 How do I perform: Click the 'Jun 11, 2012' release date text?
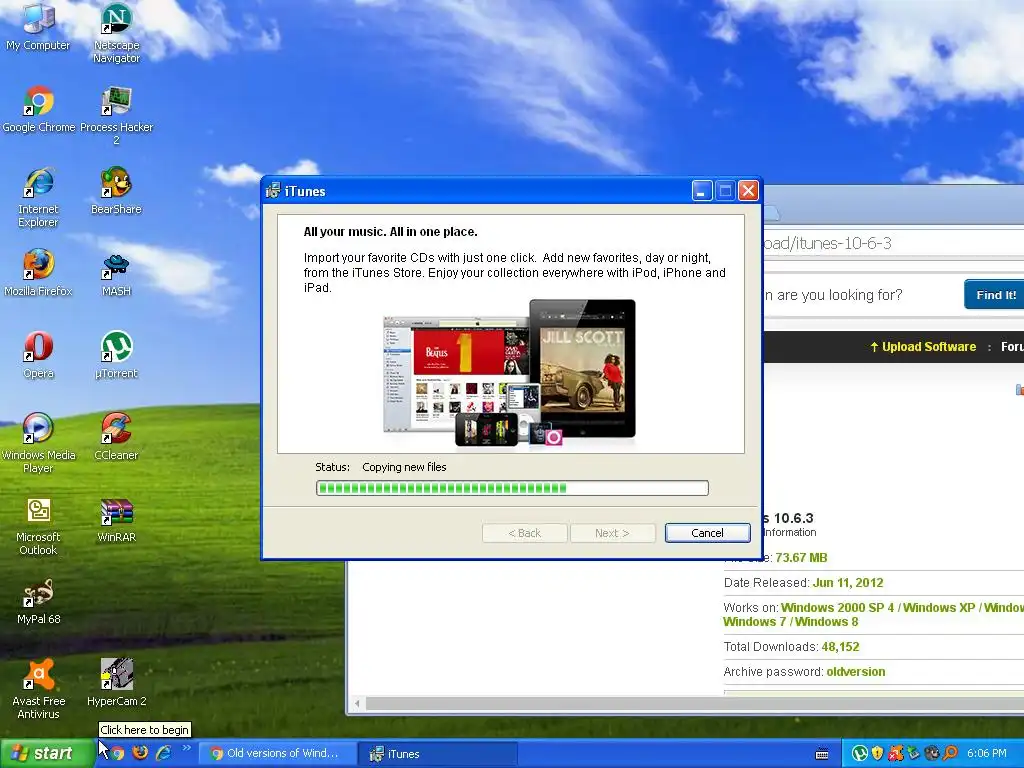(848, 583)
